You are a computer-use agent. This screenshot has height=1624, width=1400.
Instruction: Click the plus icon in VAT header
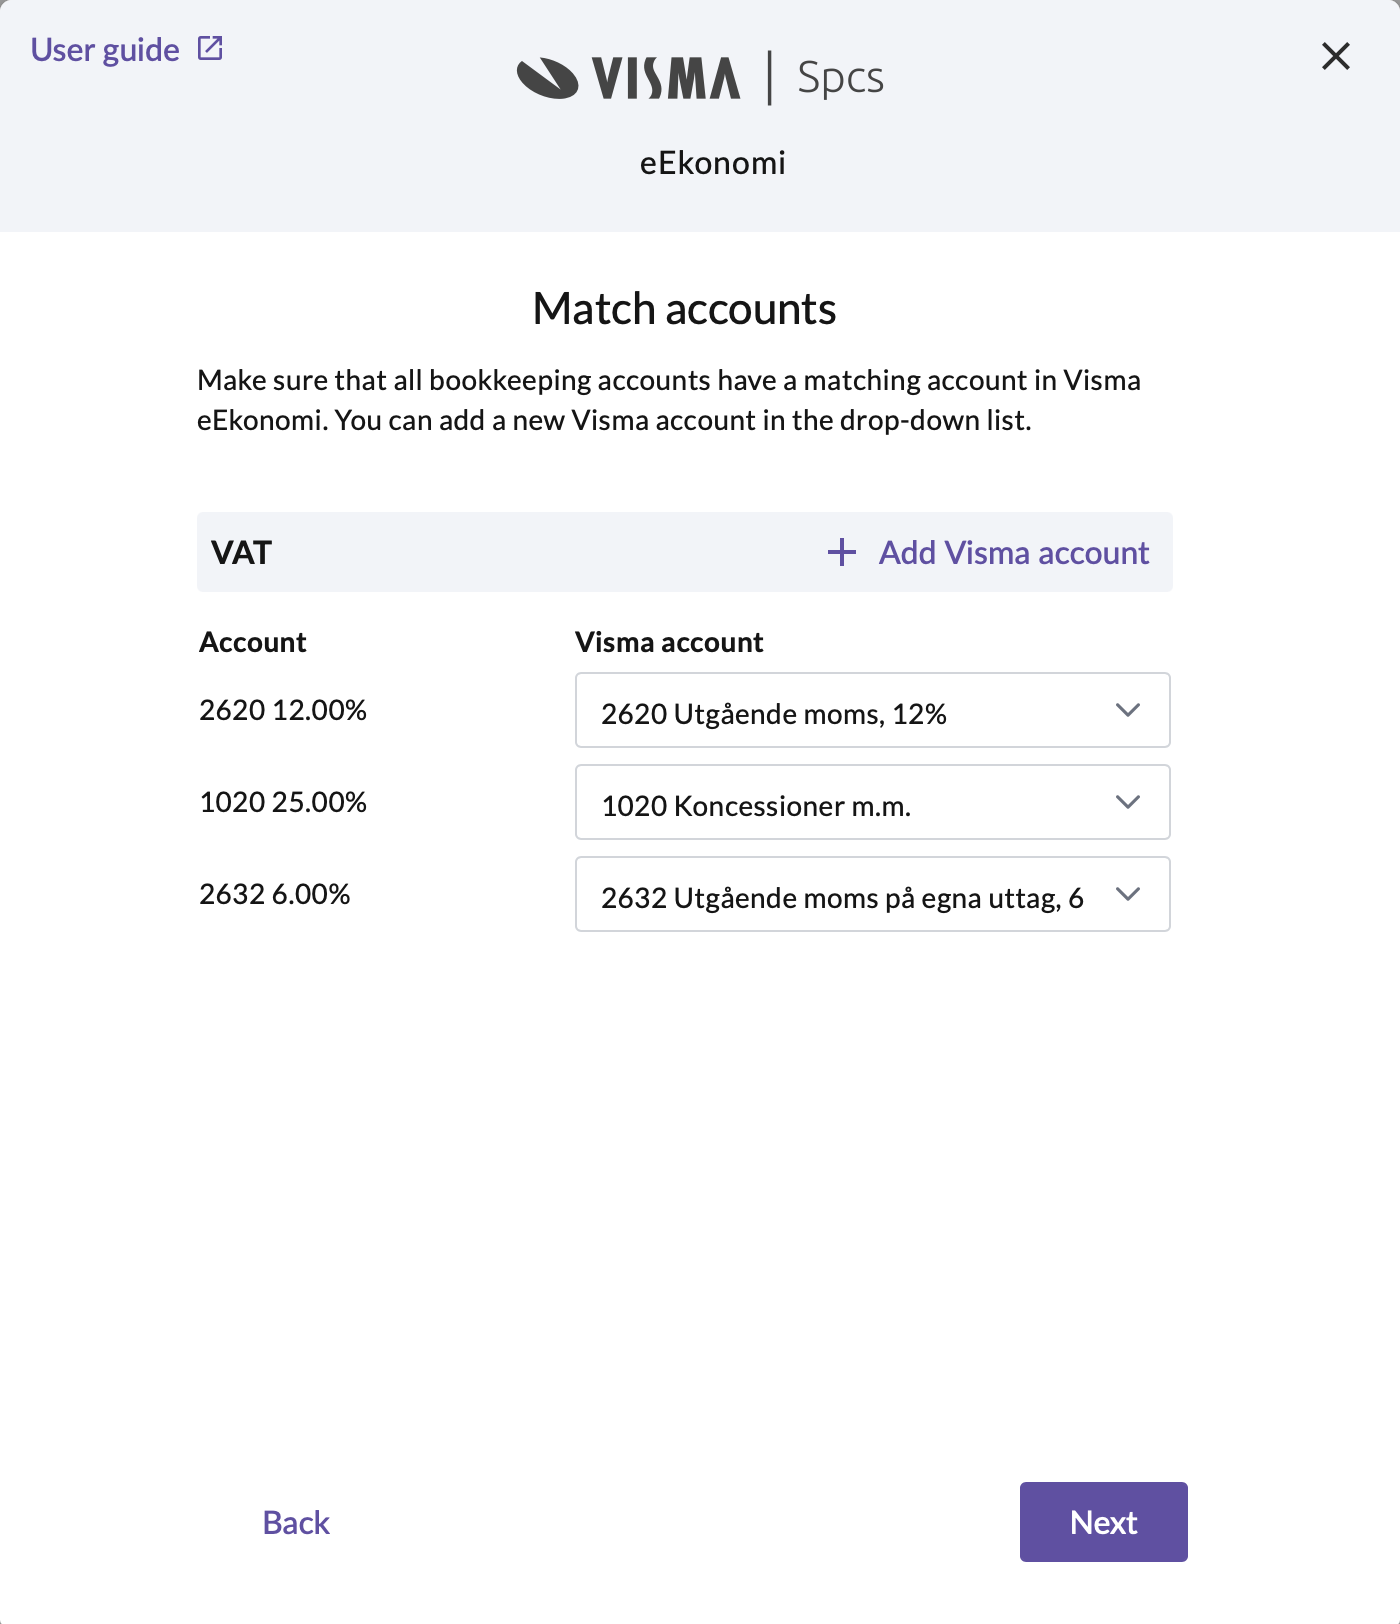pyautogui.click(x=842, y=552)
